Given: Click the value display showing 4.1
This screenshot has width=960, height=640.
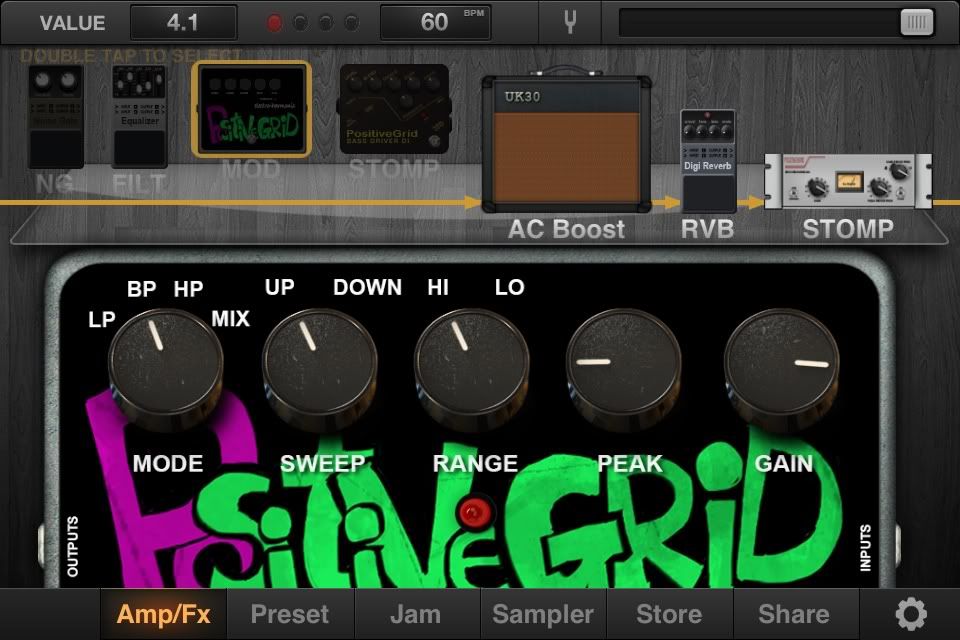Looking at the screenshot, I should [x=183, y=23].
